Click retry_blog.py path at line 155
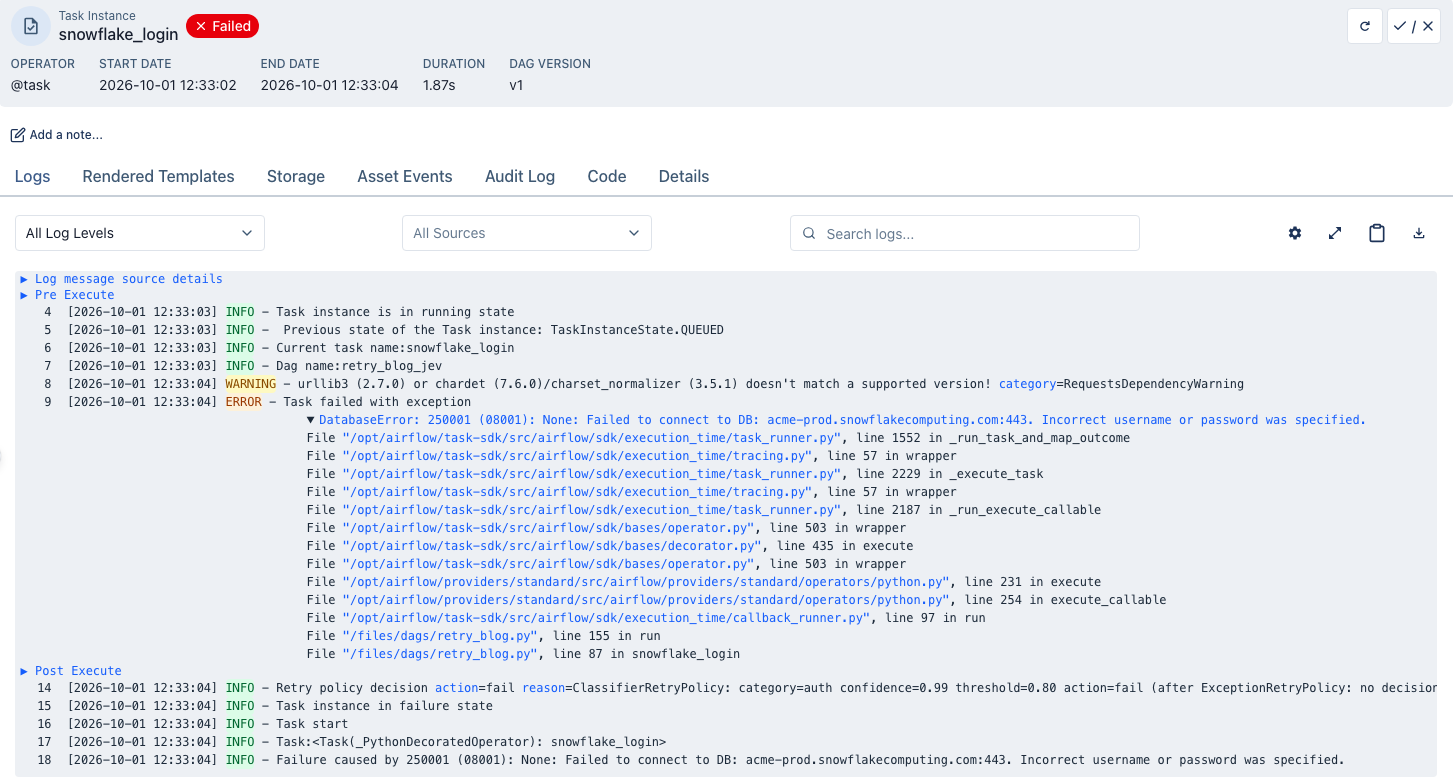This screenshot has height=780, width=1455. 442,636
